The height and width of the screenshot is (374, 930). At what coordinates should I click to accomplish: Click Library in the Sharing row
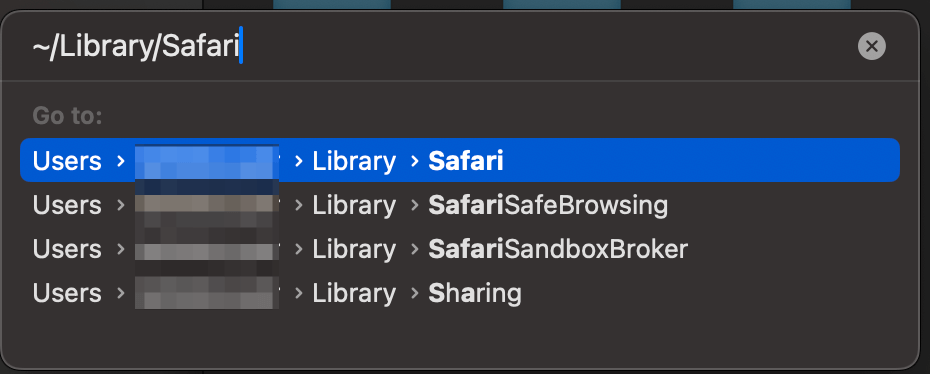pyautogui.click(x=354, y=293)
